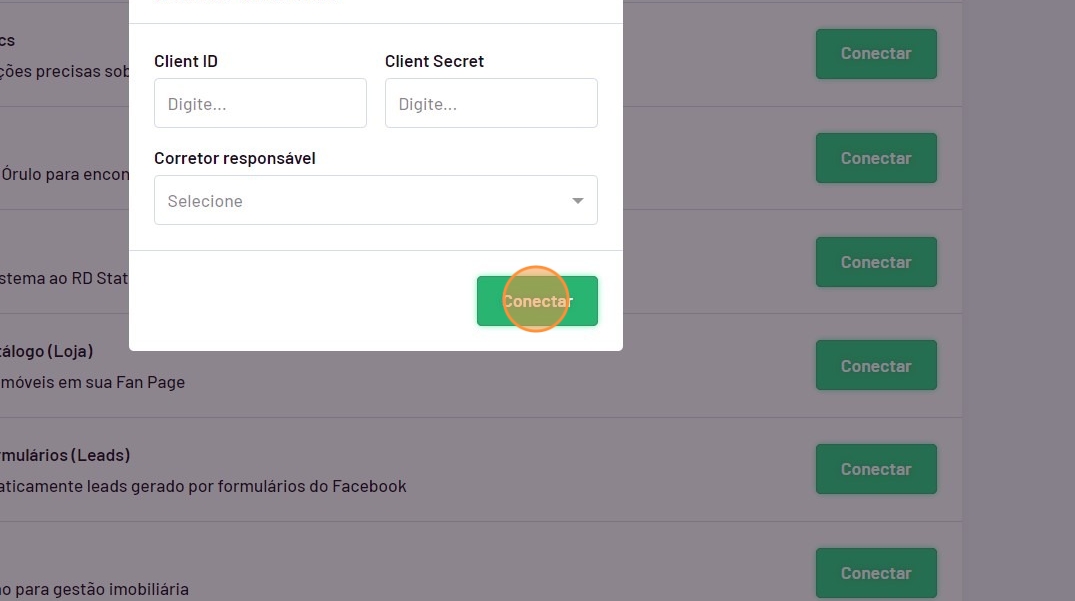Click the Client Secret label

point(434,61)
